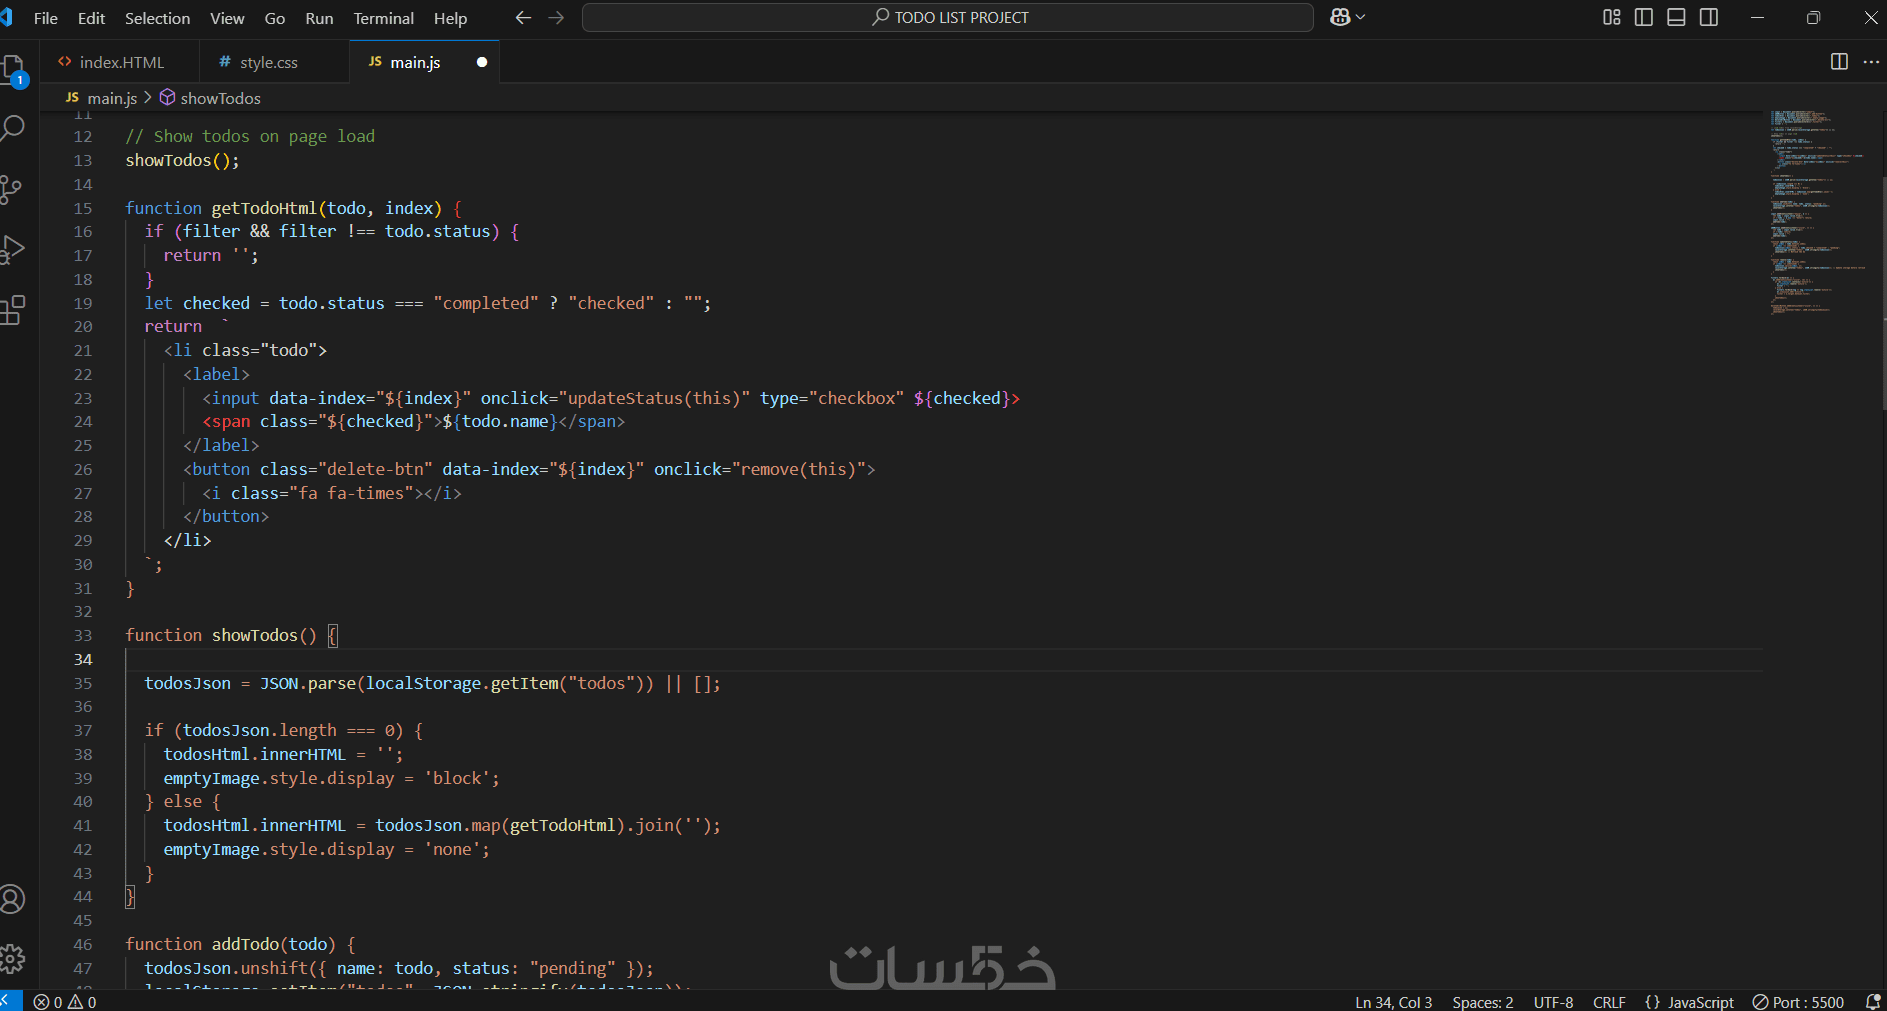Screen dimensions: 1887x1011
Task: Click the showTodos breadcrumb symbol
Action: click(211, 98)
